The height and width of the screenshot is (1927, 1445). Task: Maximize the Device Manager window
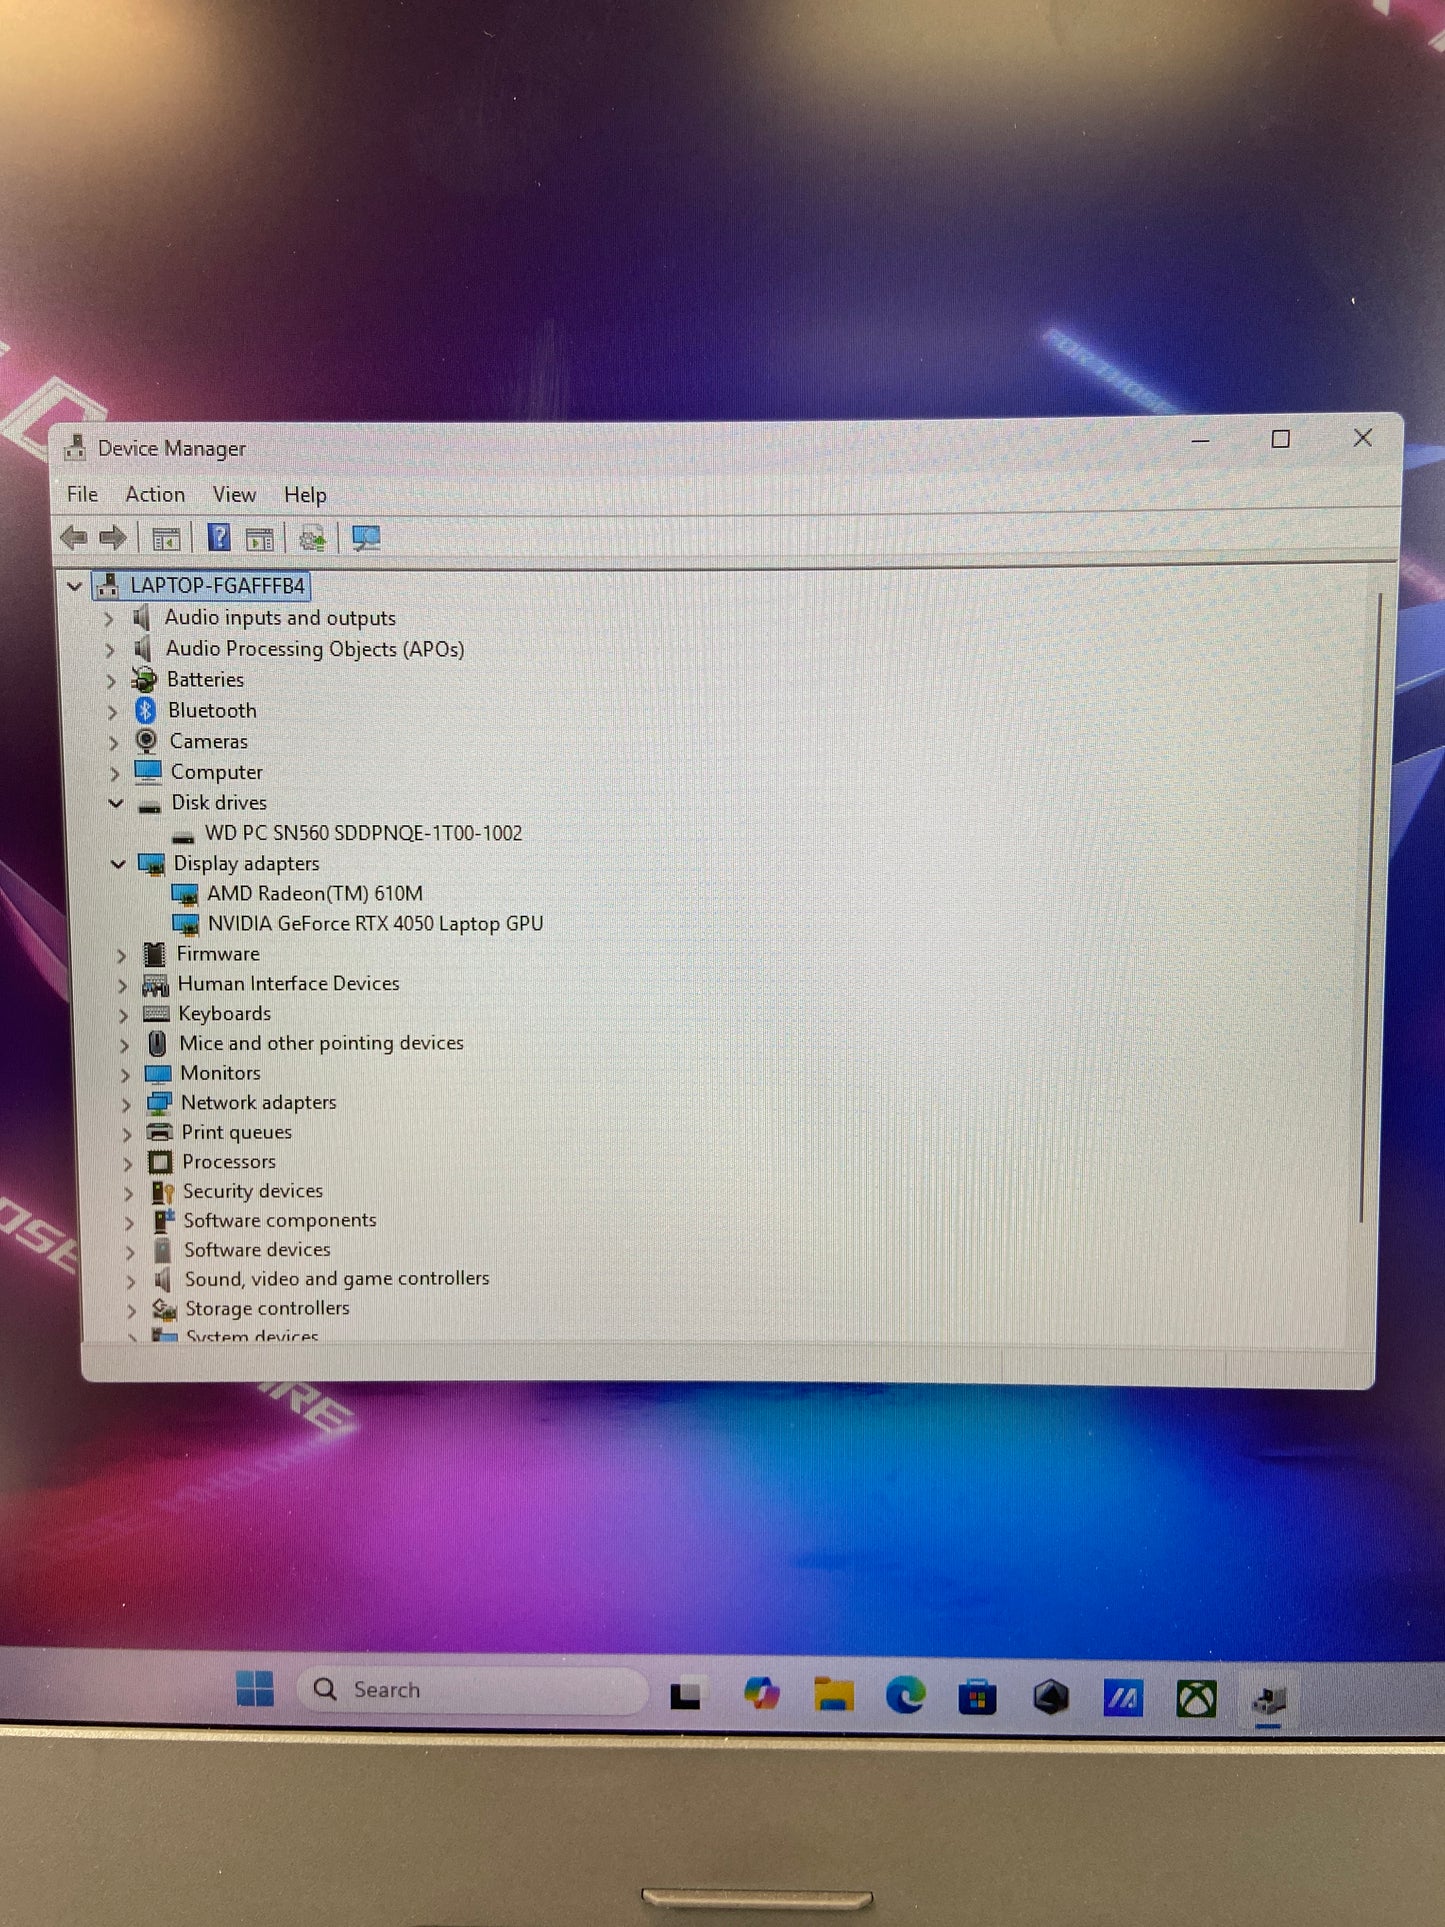click(1281, 439)
